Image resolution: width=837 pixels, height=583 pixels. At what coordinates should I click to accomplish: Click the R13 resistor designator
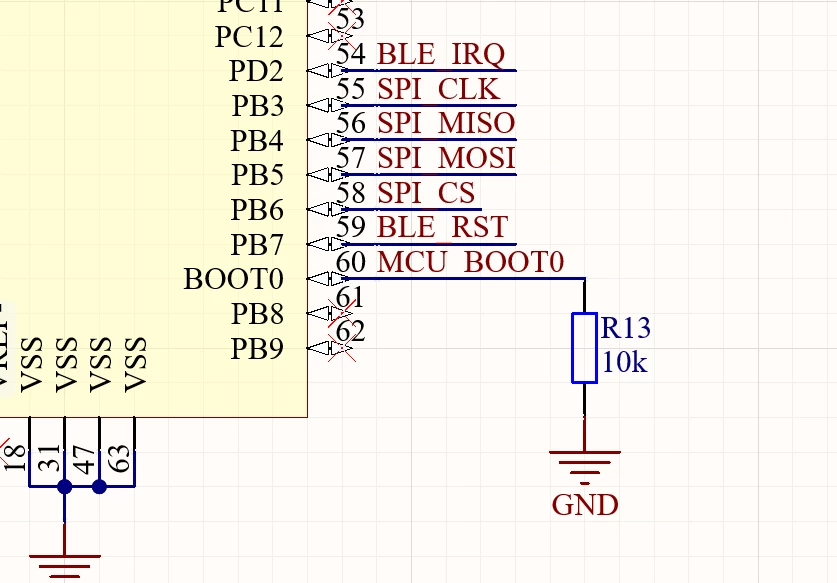tap(626, 328)
